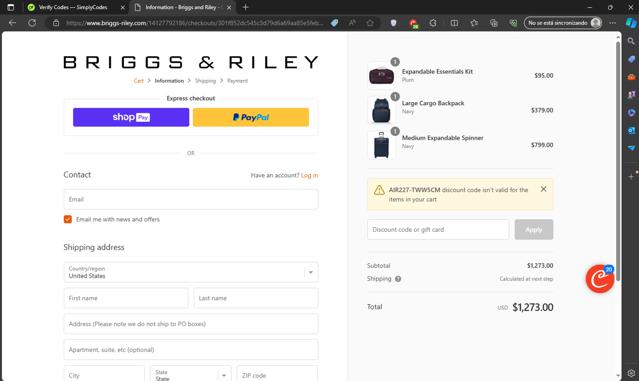
Task: Open the red floating coupon extension badge
Action: [x=600, y=279]
